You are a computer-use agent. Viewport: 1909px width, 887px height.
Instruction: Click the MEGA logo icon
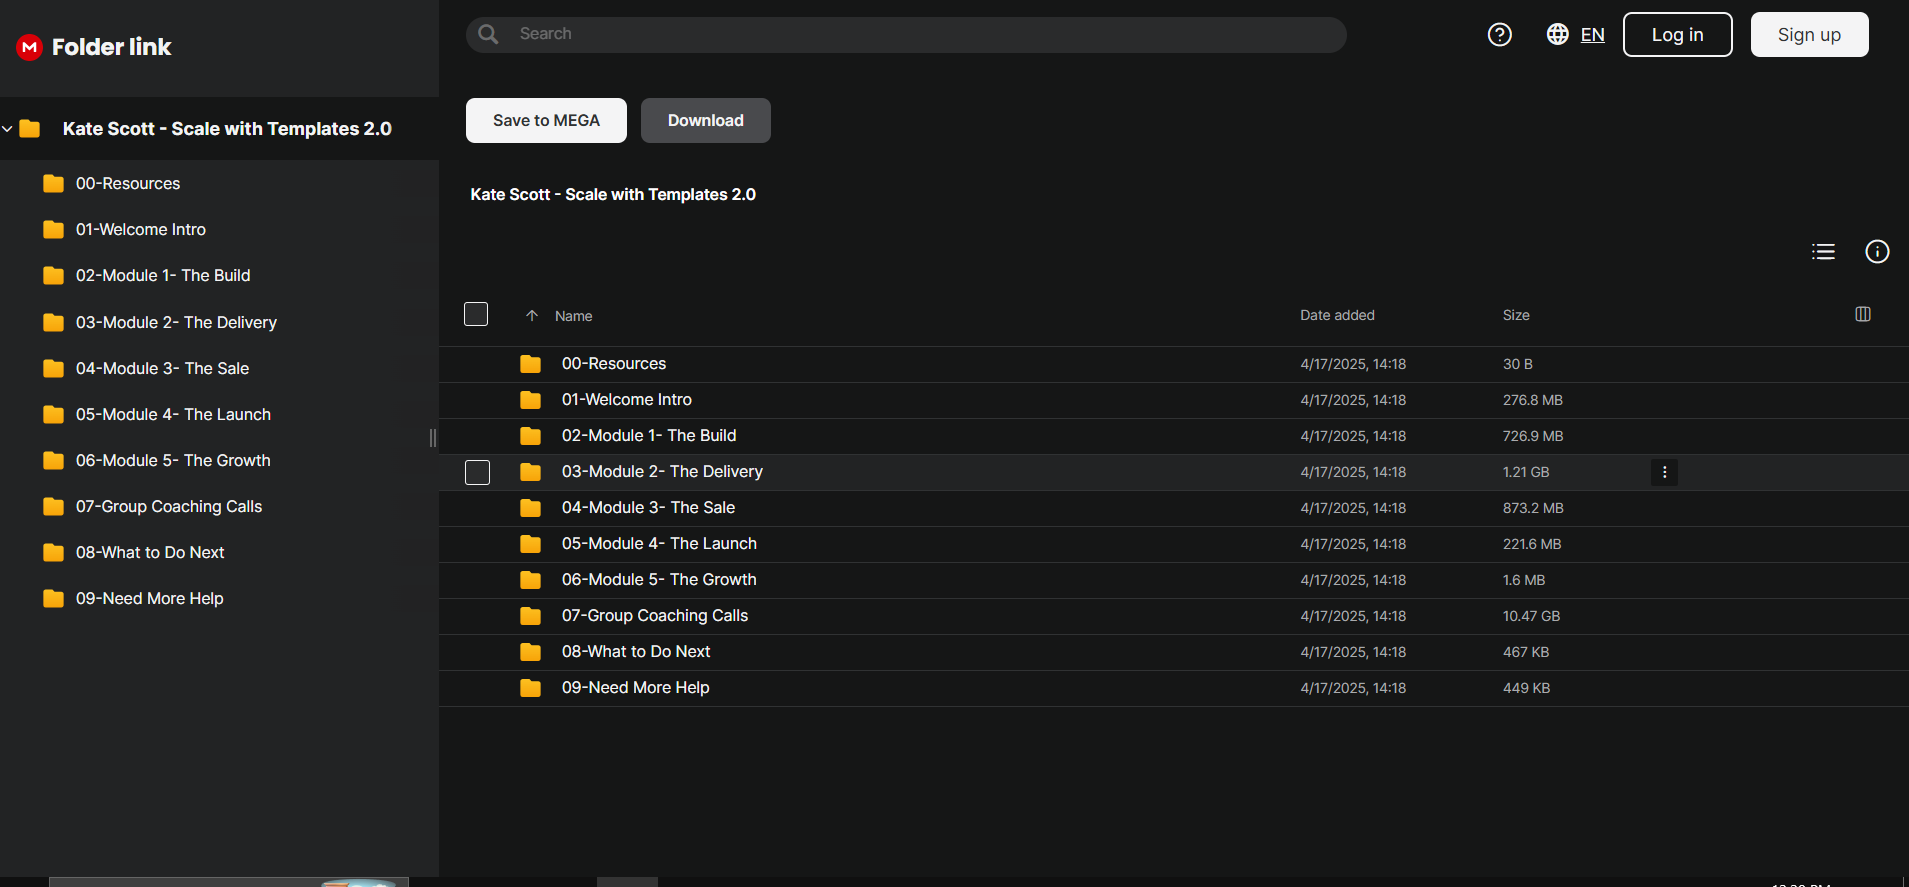click(29, 47)
